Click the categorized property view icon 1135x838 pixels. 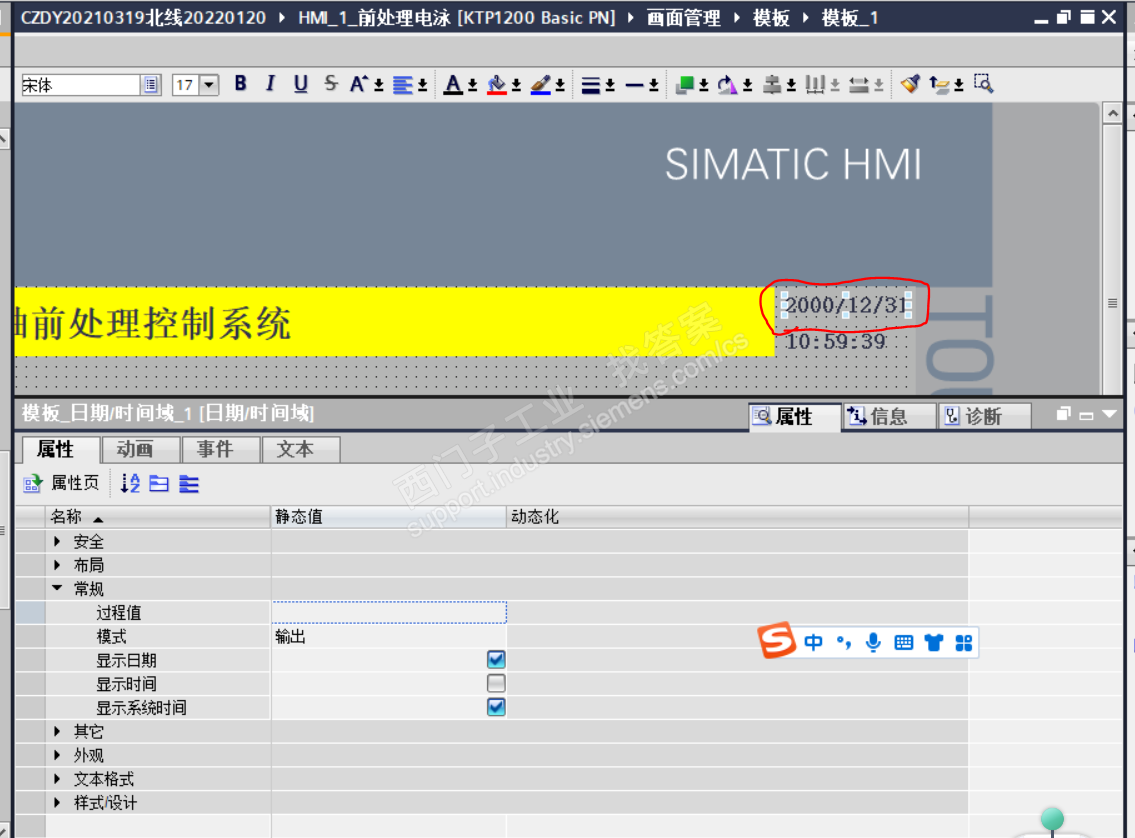click(x=159, y=483)
